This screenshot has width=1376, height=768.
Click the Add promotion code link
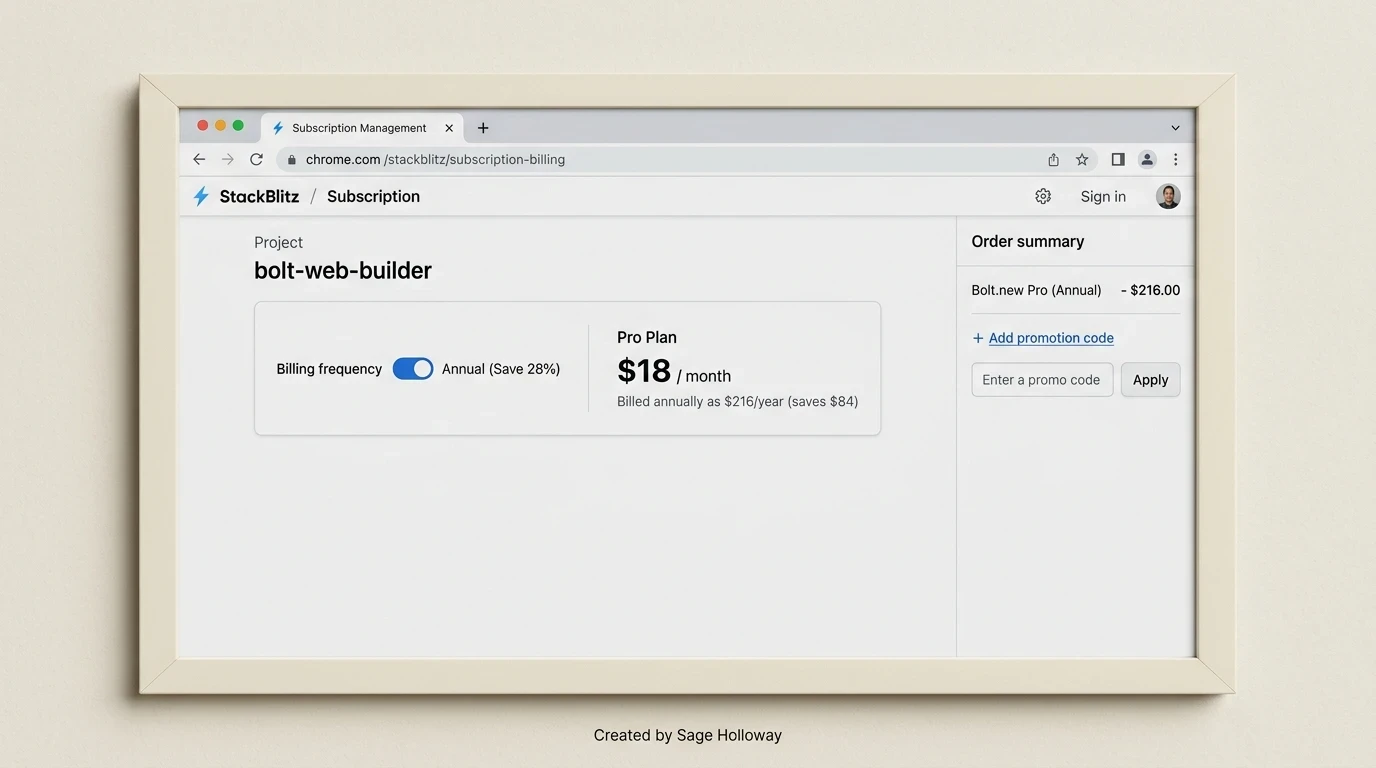[1051, 338]
